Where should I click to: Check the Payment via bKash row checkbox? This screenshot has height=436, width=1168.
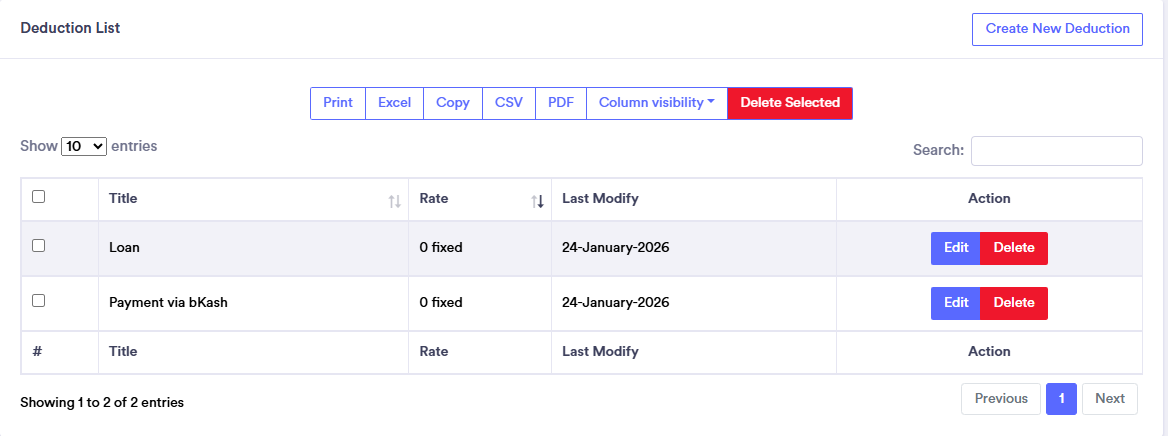coord(39,300)
